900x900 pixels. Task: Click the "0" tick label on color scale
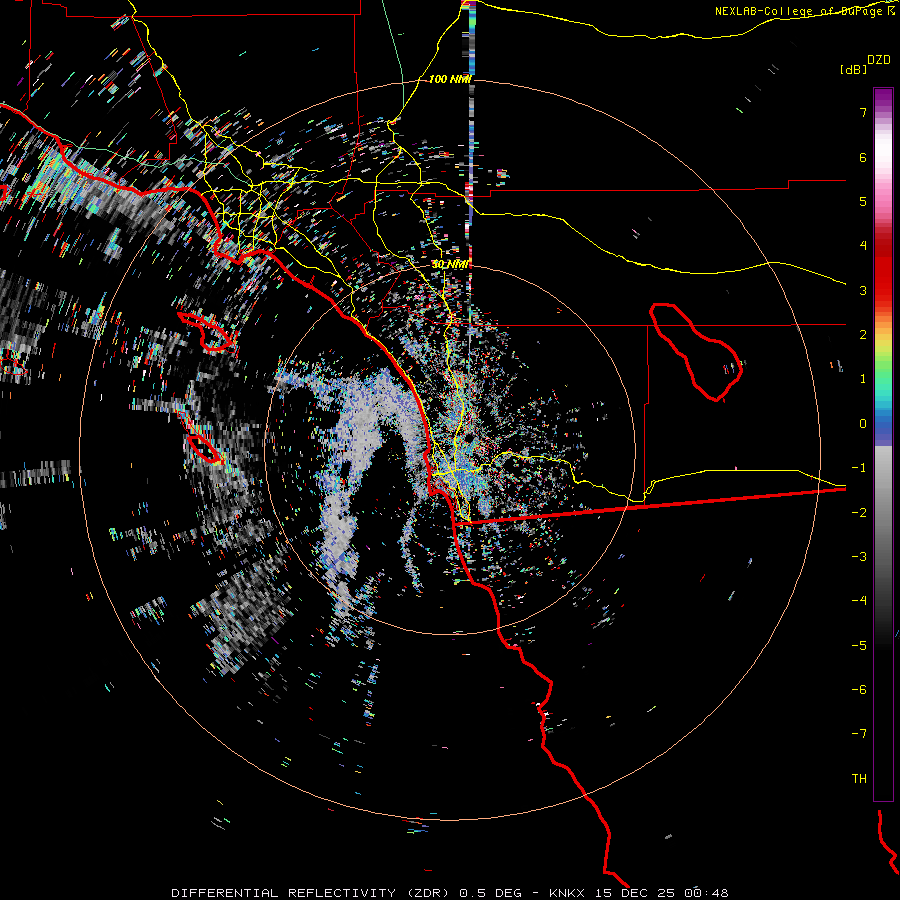point(863,424)
